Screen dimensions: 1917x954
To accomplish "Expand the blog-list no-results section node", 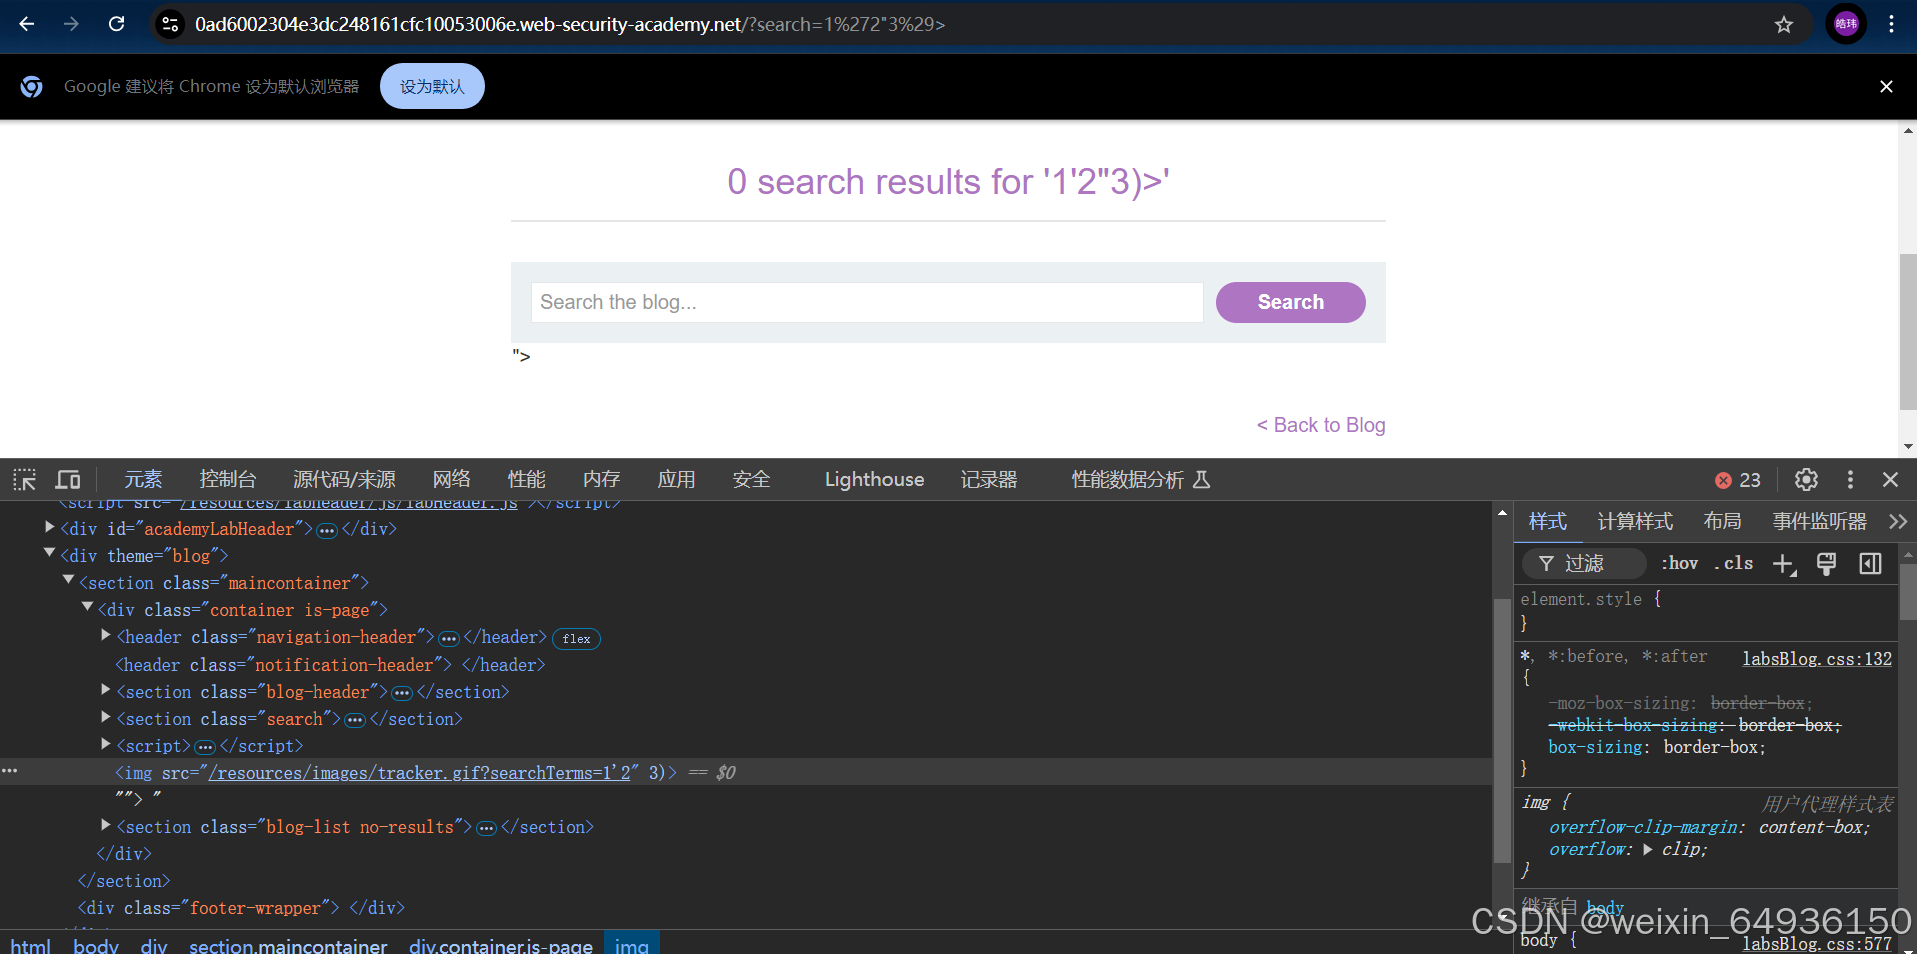I will tap(106, 825).
